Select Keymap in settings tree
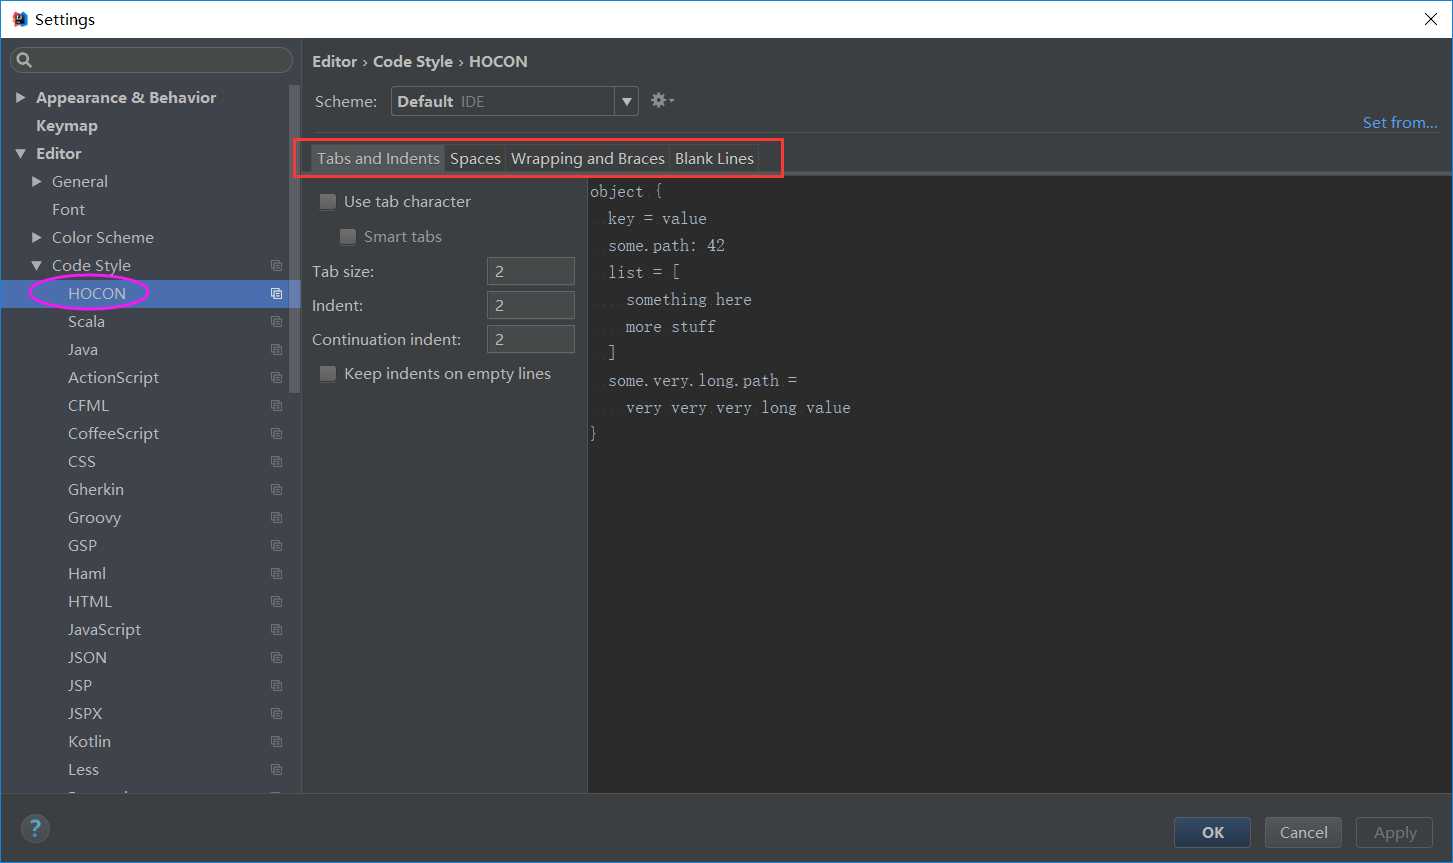The image size is (1453, 863). 67,125
